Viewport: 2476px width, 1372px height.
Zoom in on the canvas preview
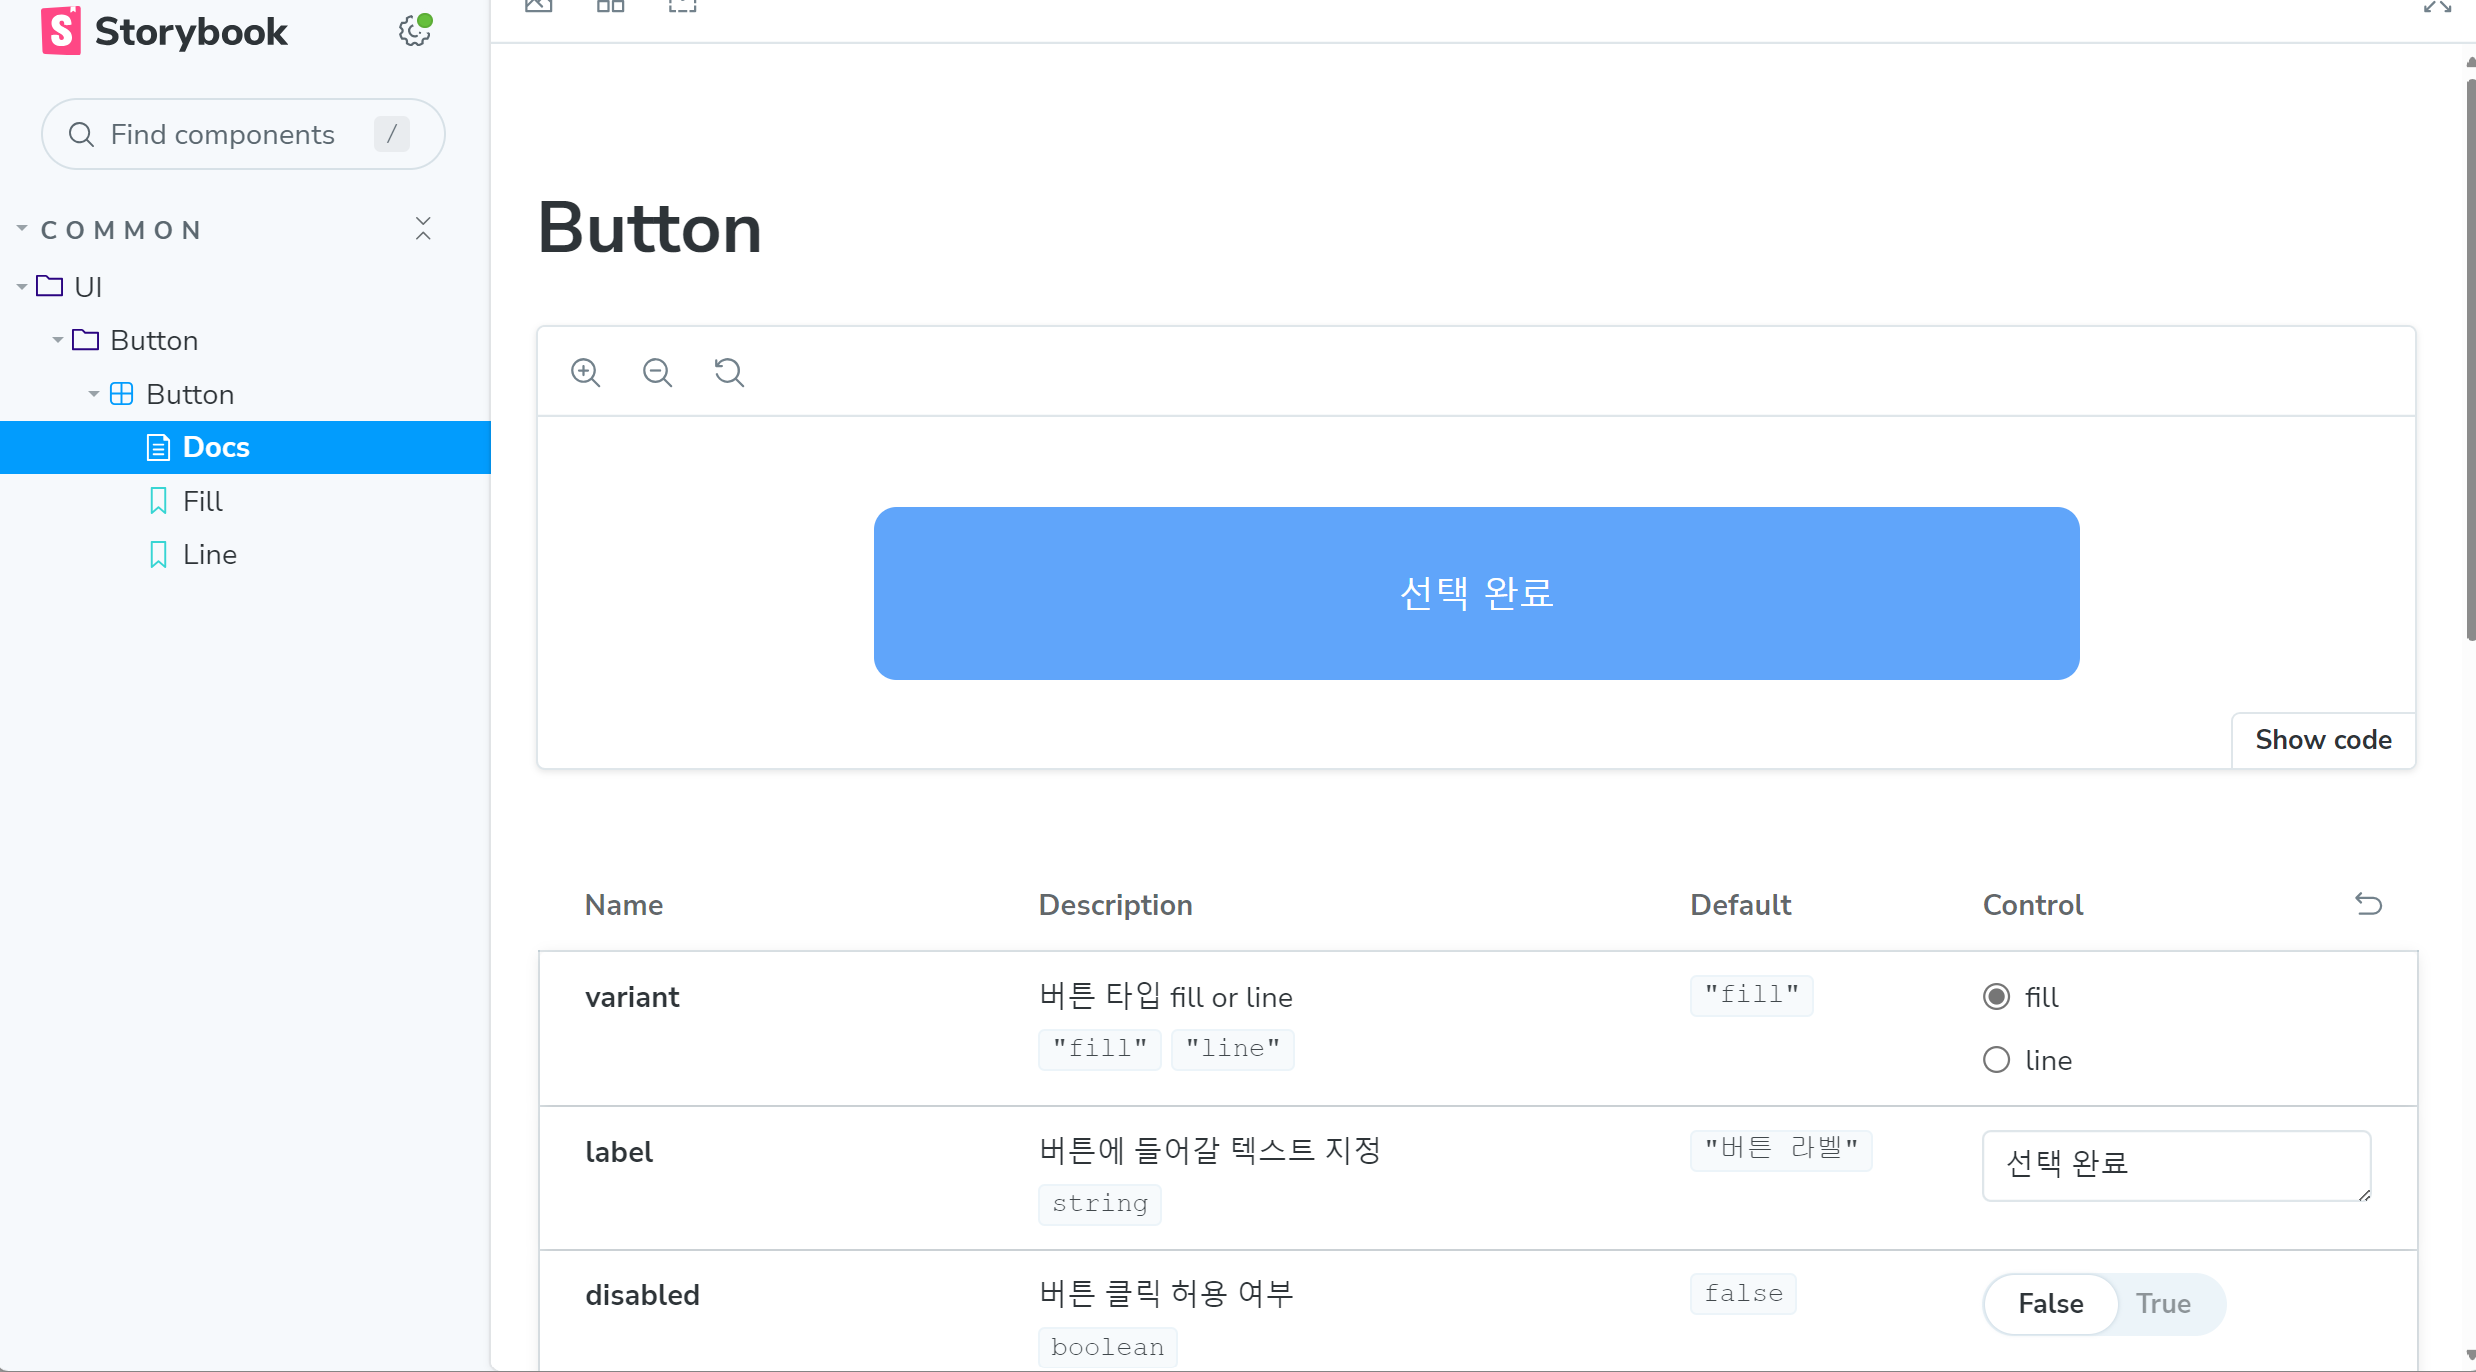click(586, 373)
